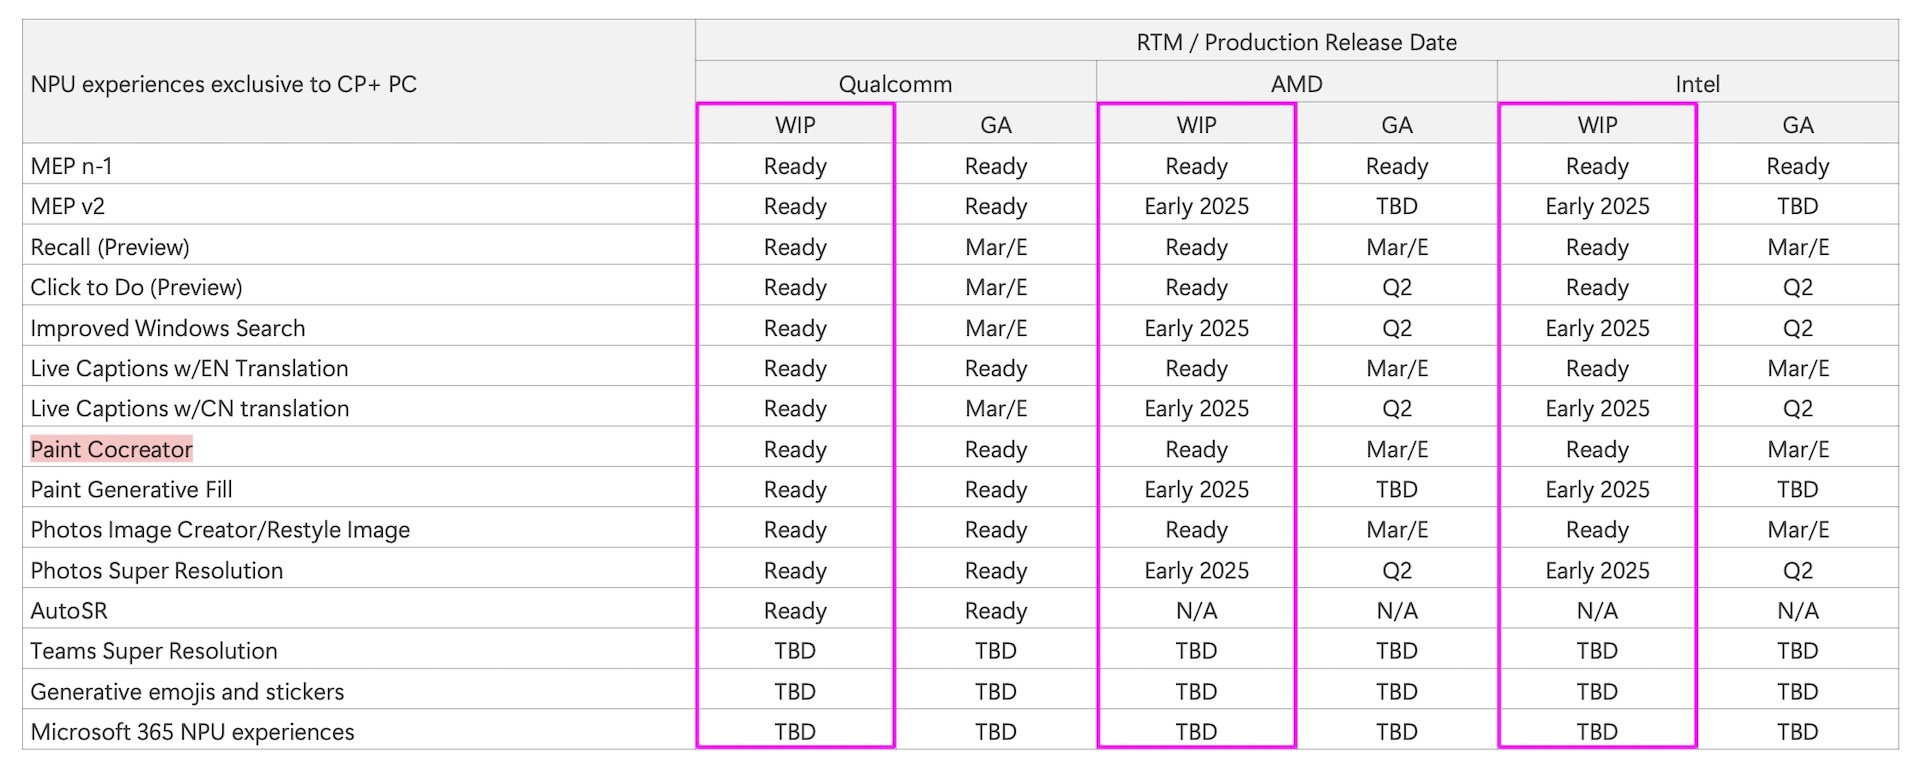Click Intel GA "Mar/E" for Photos Image Creator

click(x=1797, y=530)
